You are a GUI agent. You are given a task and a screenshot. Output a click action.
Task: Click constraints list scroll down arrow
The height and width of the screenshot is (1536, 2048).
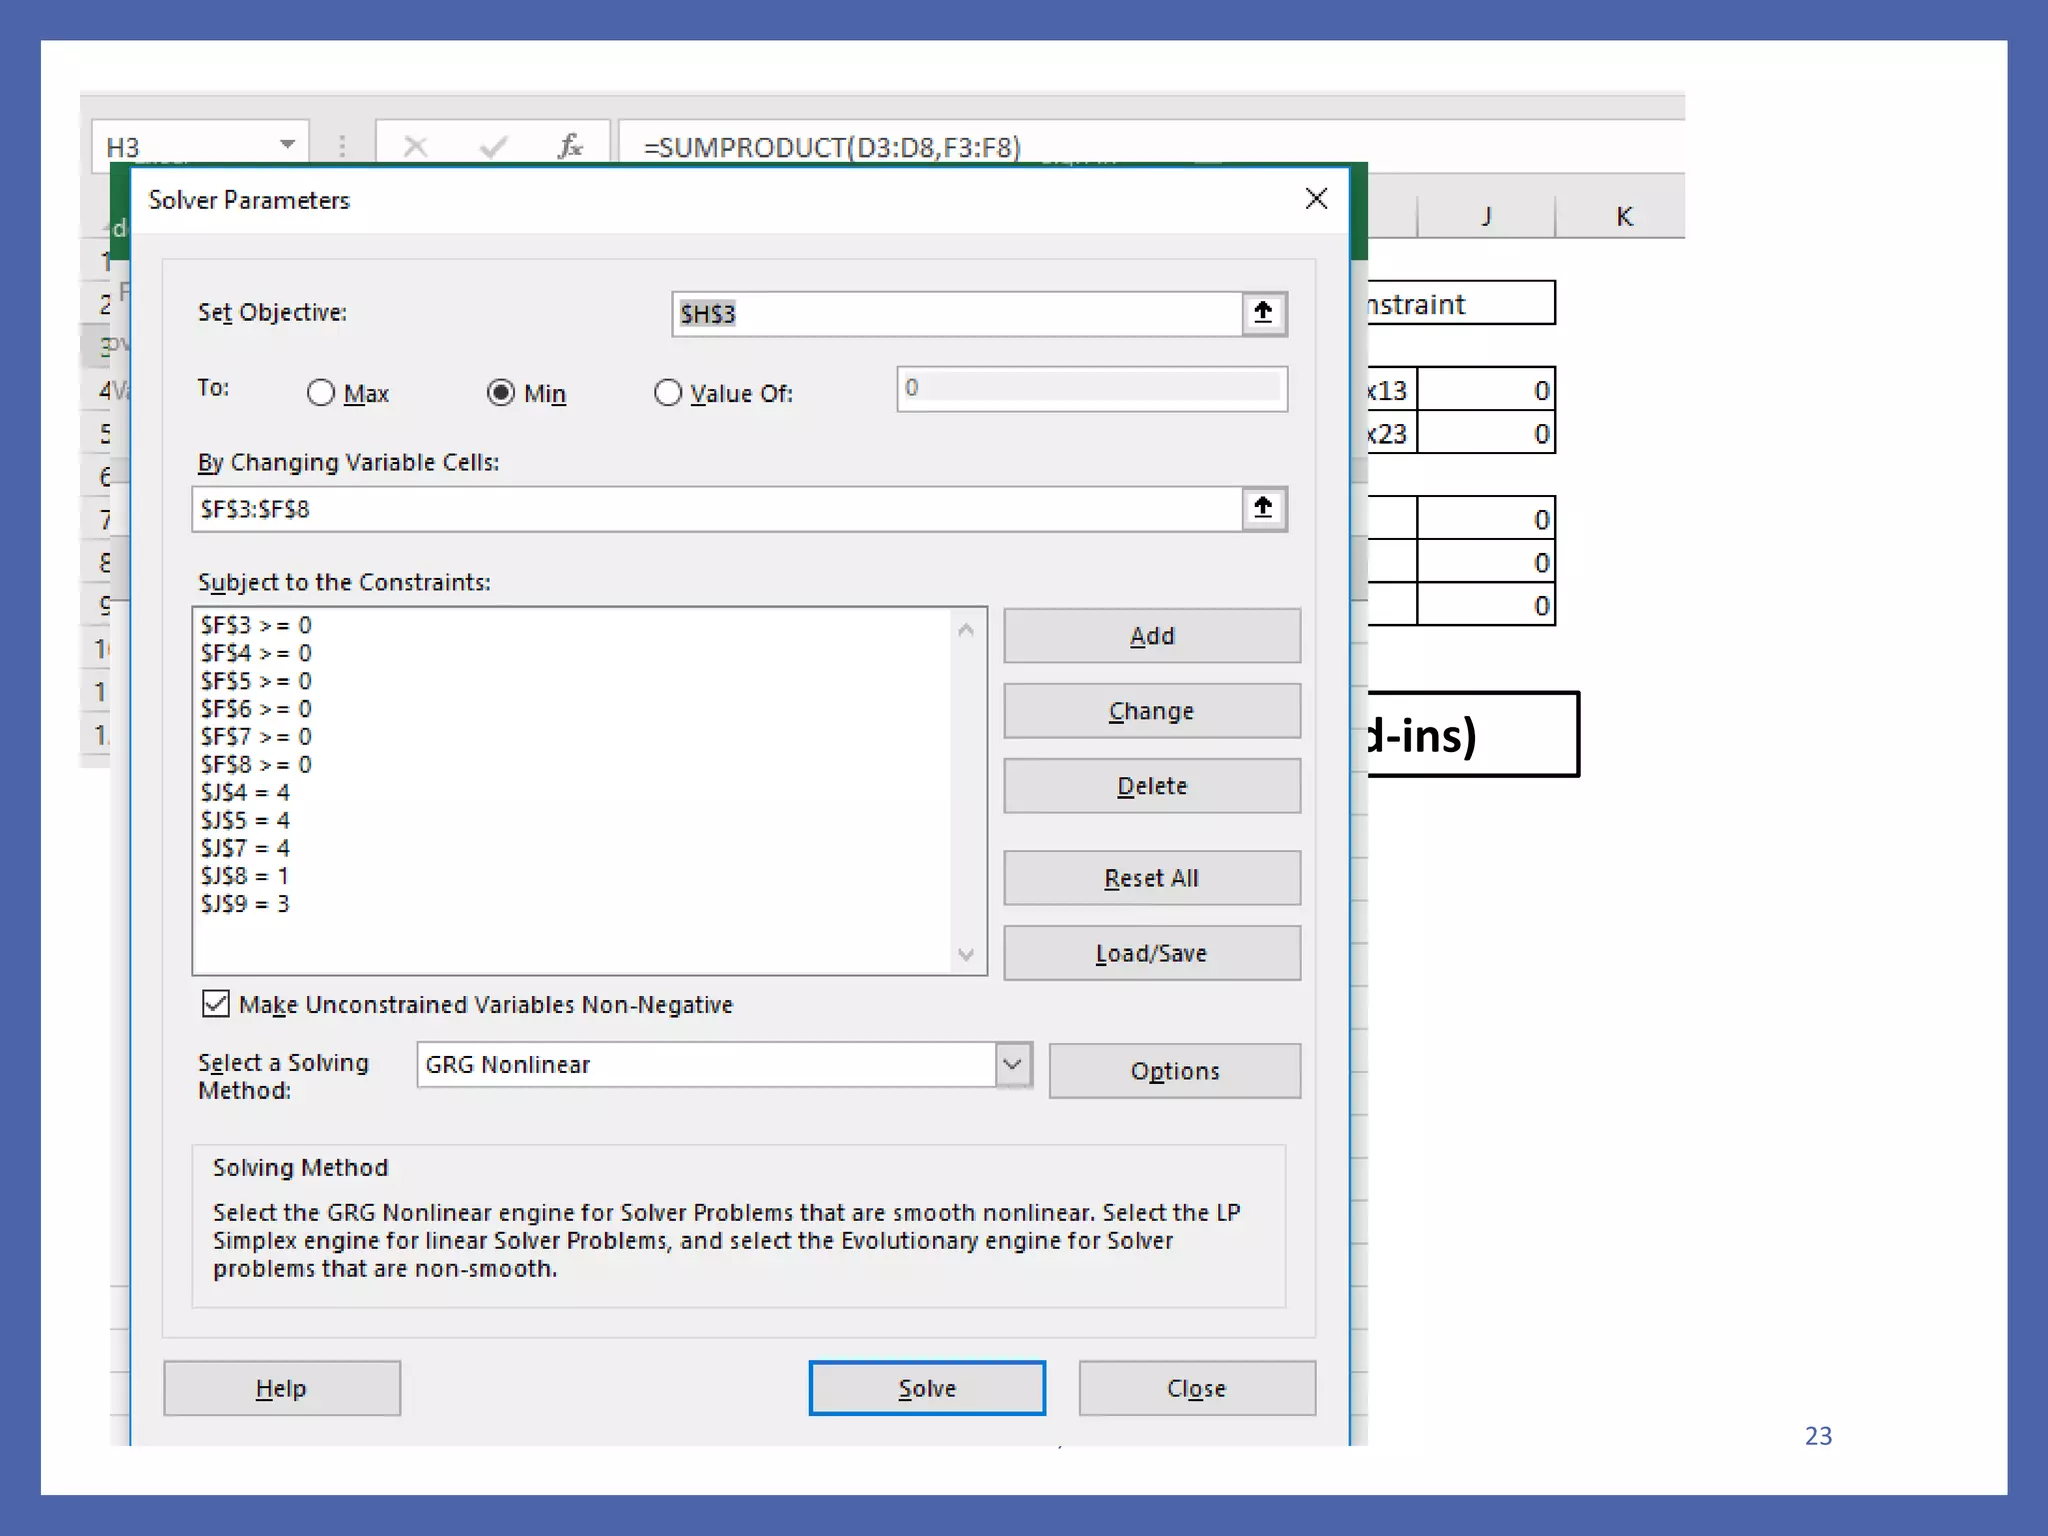[966, 954]
